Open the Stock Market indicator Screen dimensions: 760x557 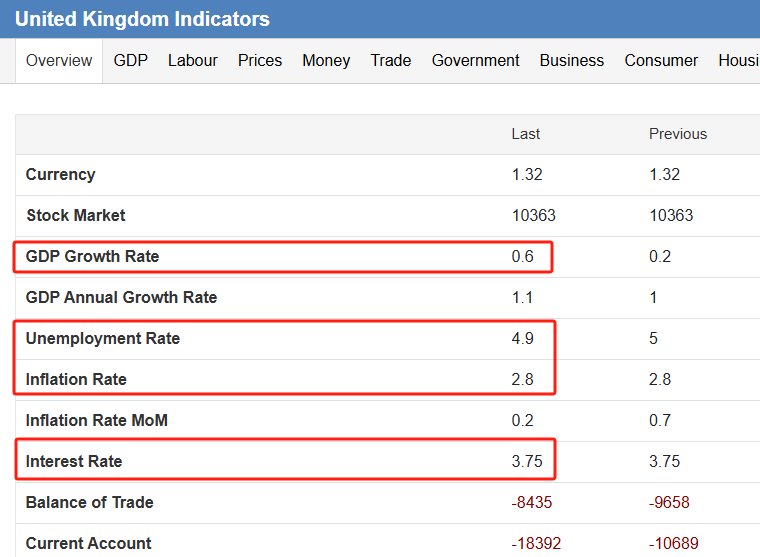click(x=76, y=215)
